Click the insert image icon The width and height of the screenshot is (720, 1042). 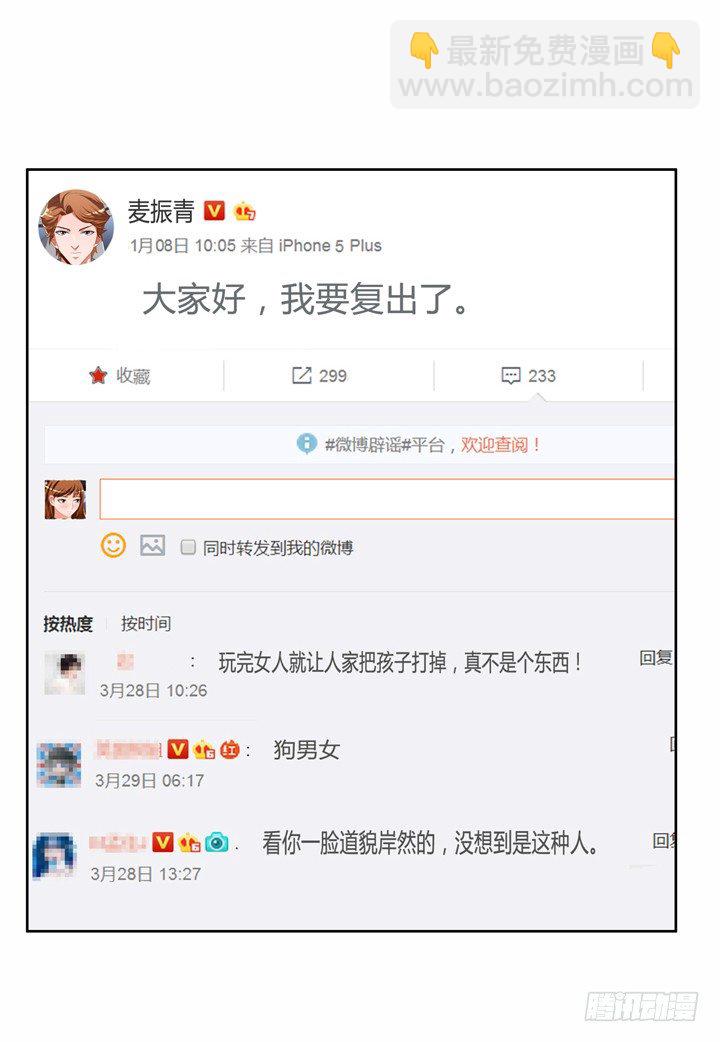(x=152, y=546)
